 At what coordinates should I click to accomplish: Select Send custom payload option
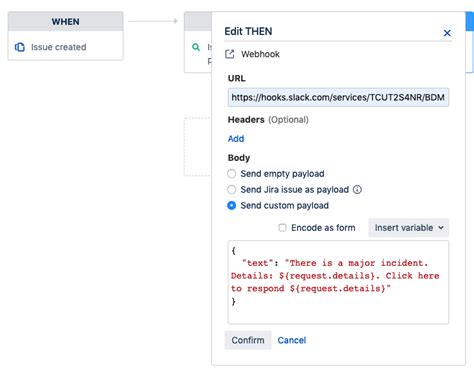231,206
